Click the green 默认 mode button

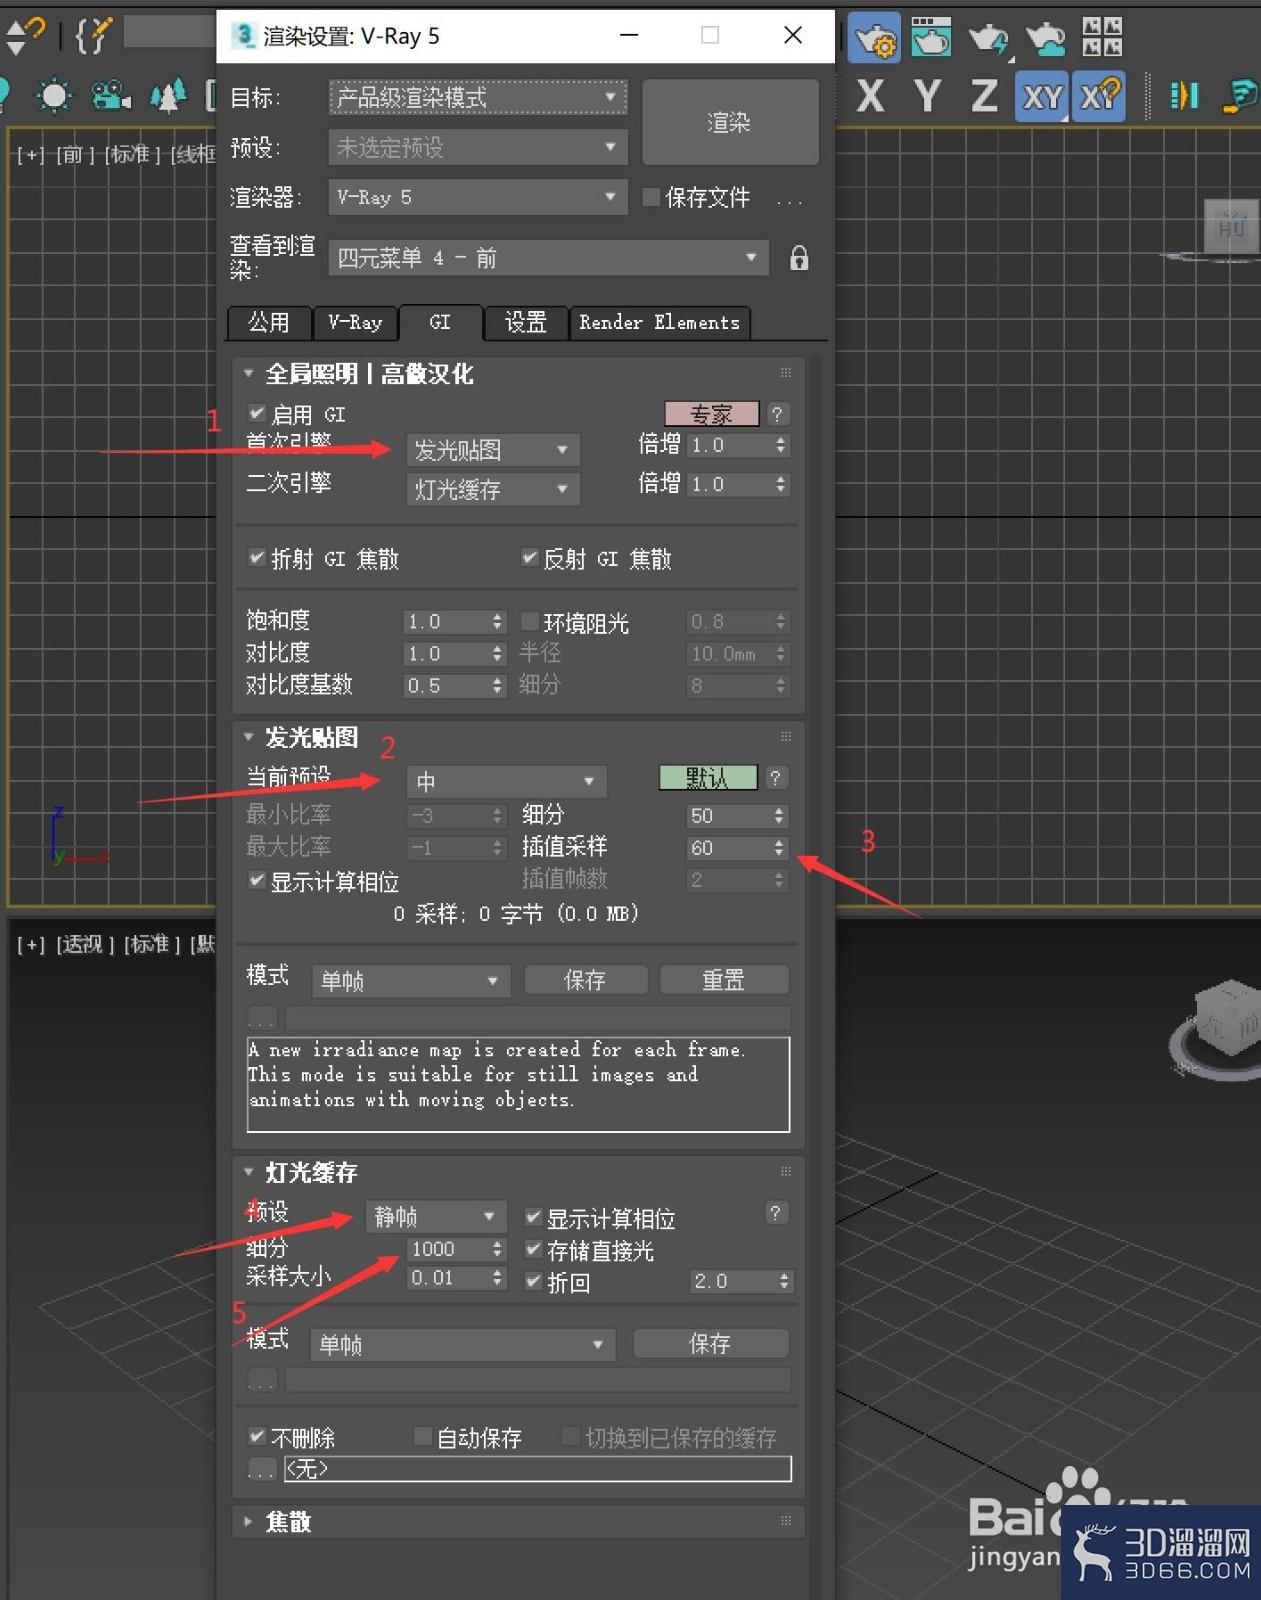(x=707, y=778)
